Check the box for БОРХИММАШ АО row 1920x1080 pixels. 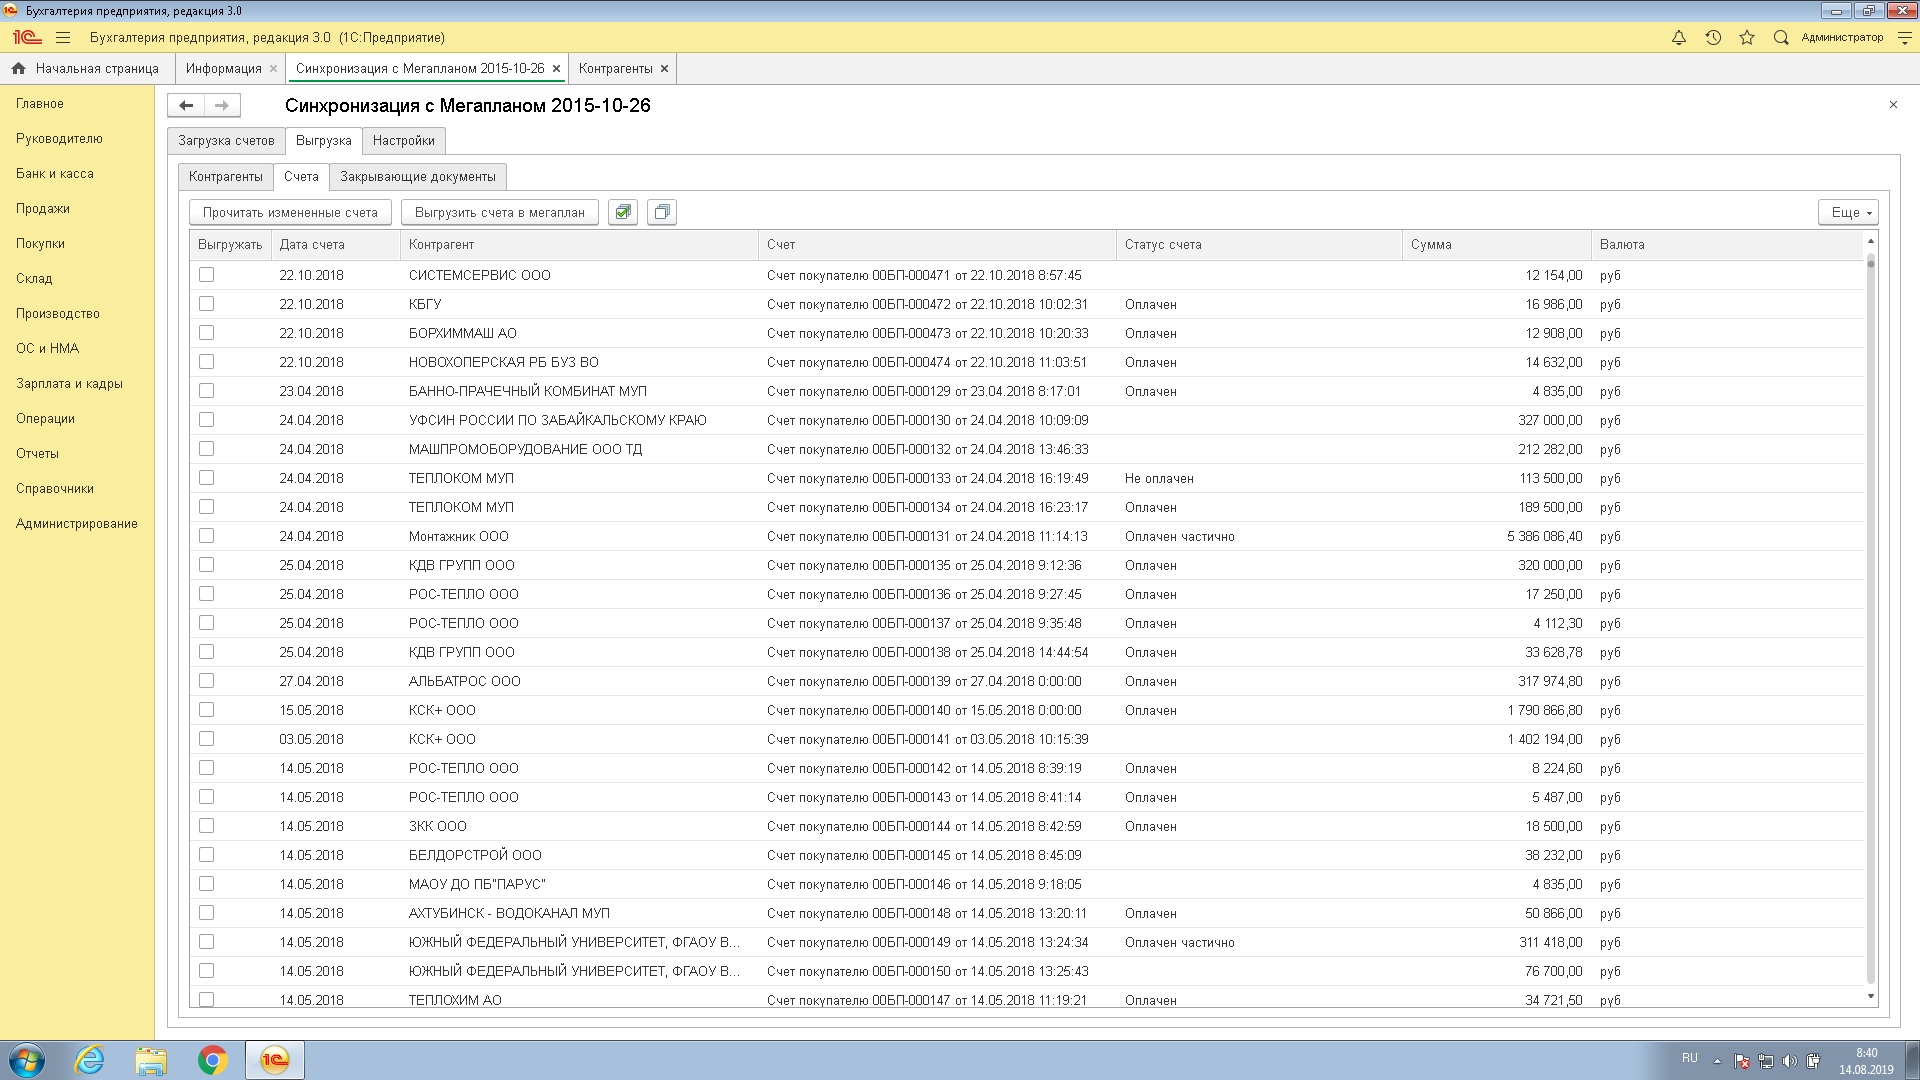tap(206, 333)
